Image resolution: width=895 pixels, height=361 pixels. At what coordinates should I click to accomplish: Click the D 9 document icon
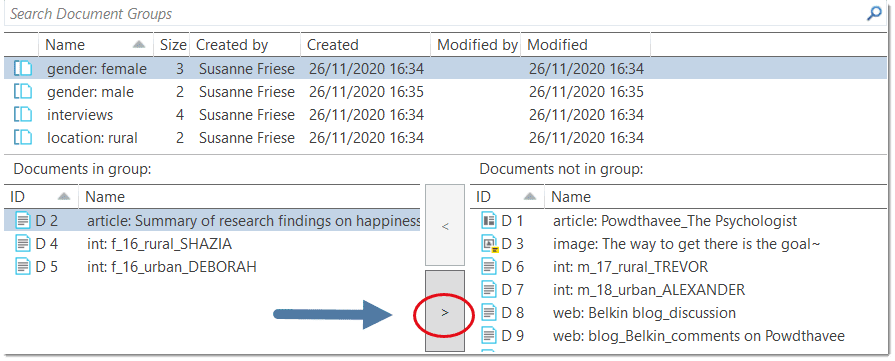coord(489,335)
